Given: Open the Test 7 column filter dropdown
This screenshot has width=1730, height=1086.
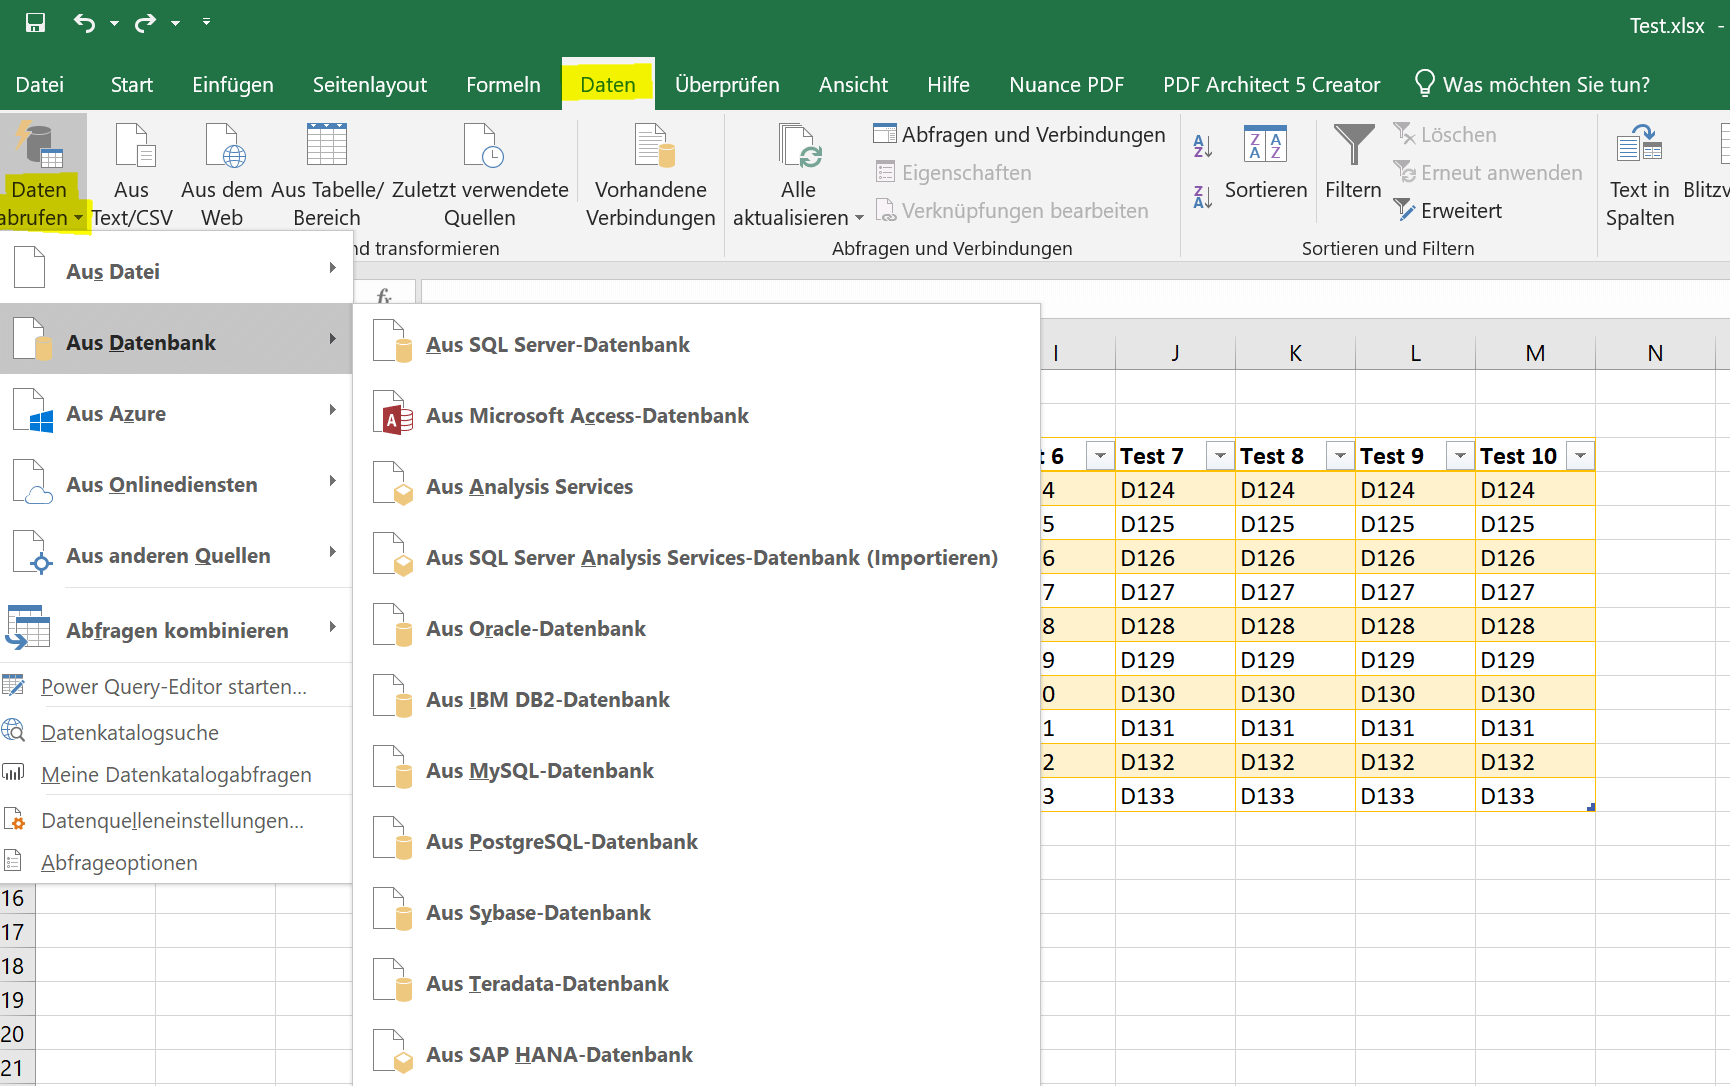Looking at the screenshot, I should (1220, 456).
